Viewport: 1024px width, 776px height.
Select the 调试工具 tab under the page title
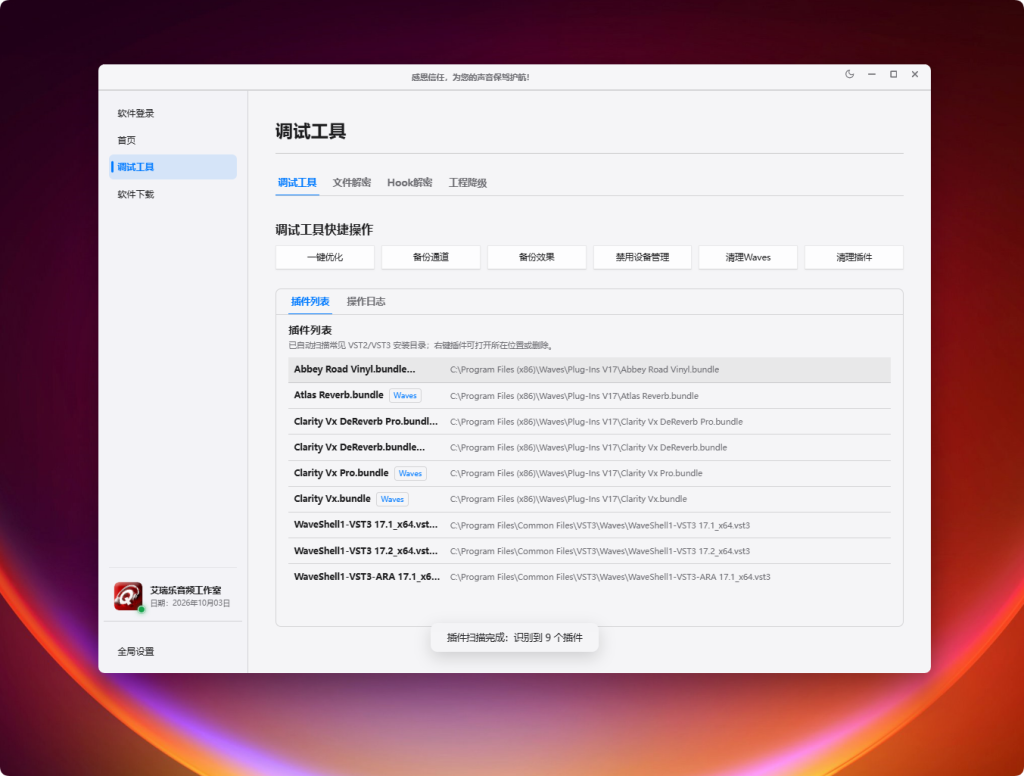297,183
